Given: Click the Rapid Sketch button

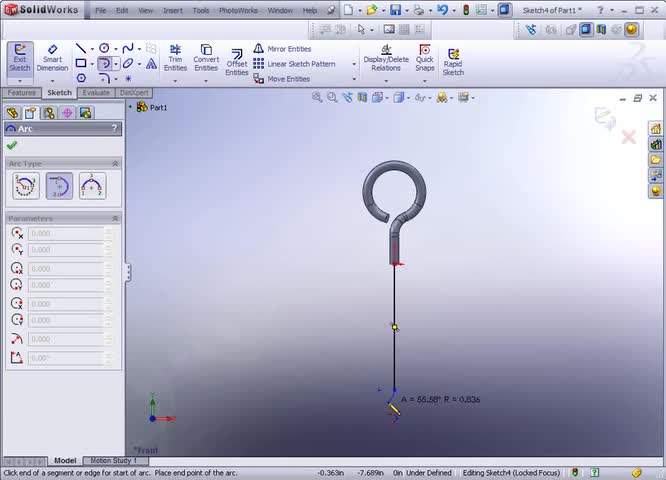Looking at the screenshot, I should 453,62.
